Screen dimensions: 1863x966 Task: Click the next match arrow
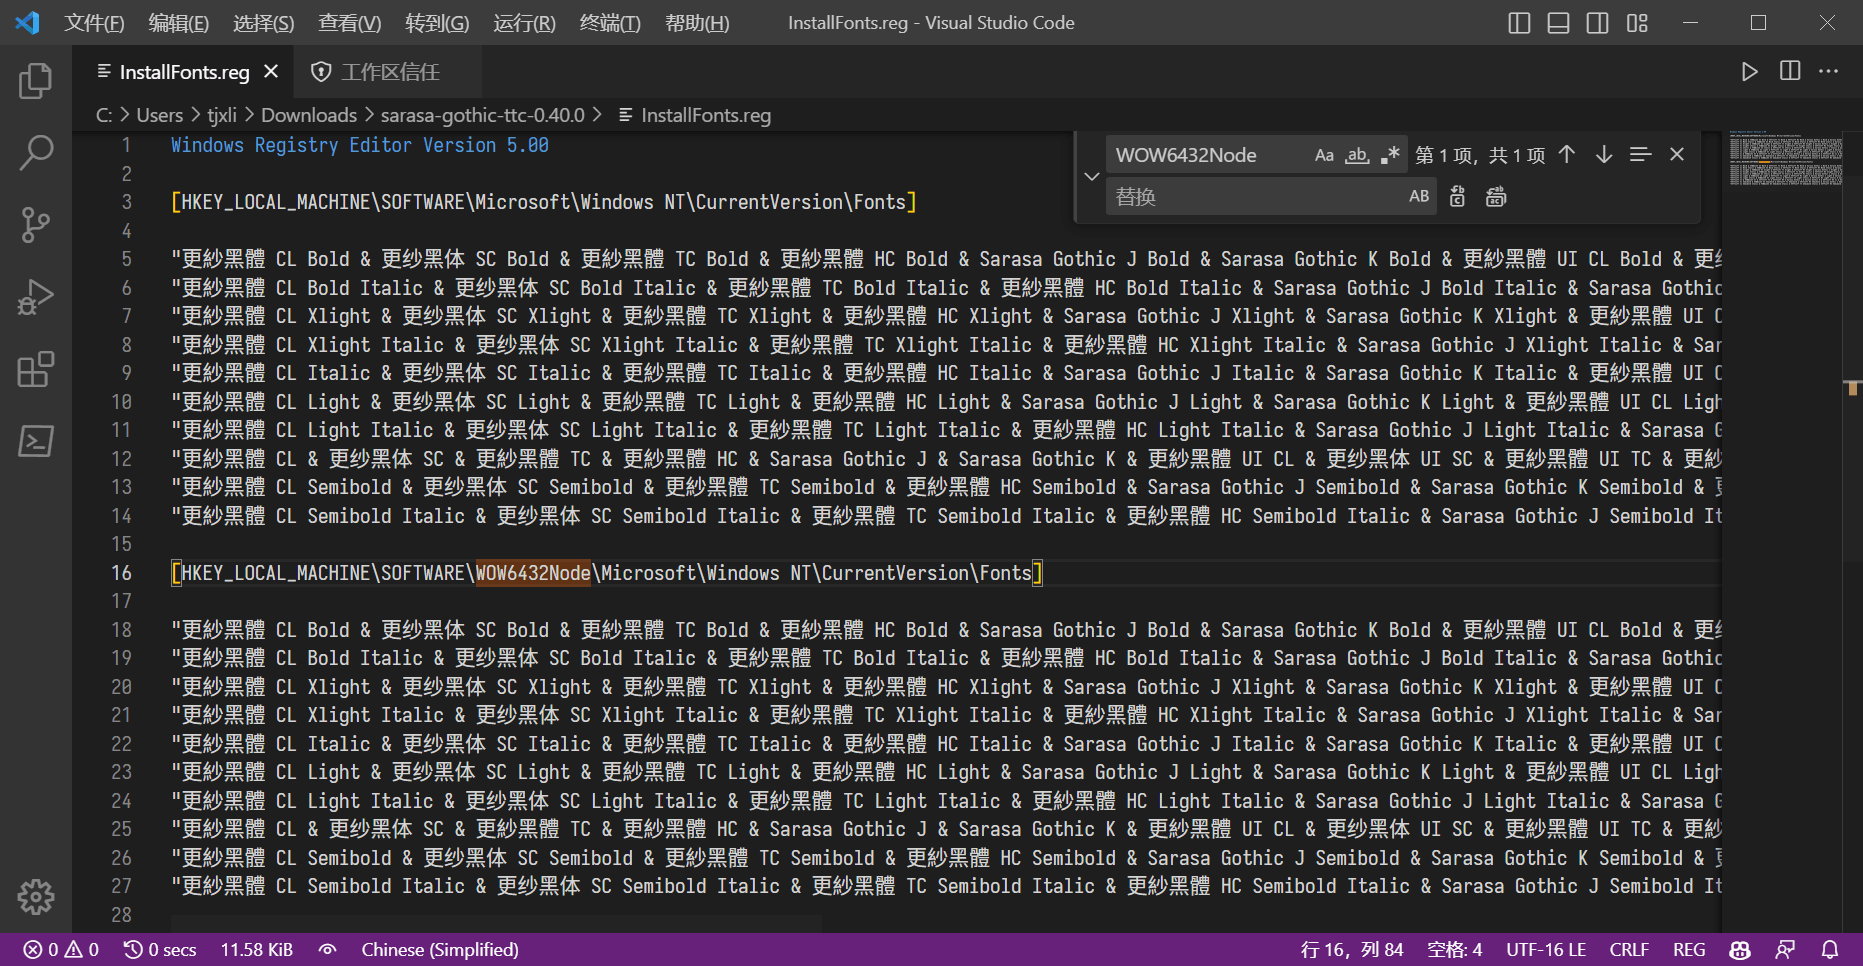click(1603, 154)
